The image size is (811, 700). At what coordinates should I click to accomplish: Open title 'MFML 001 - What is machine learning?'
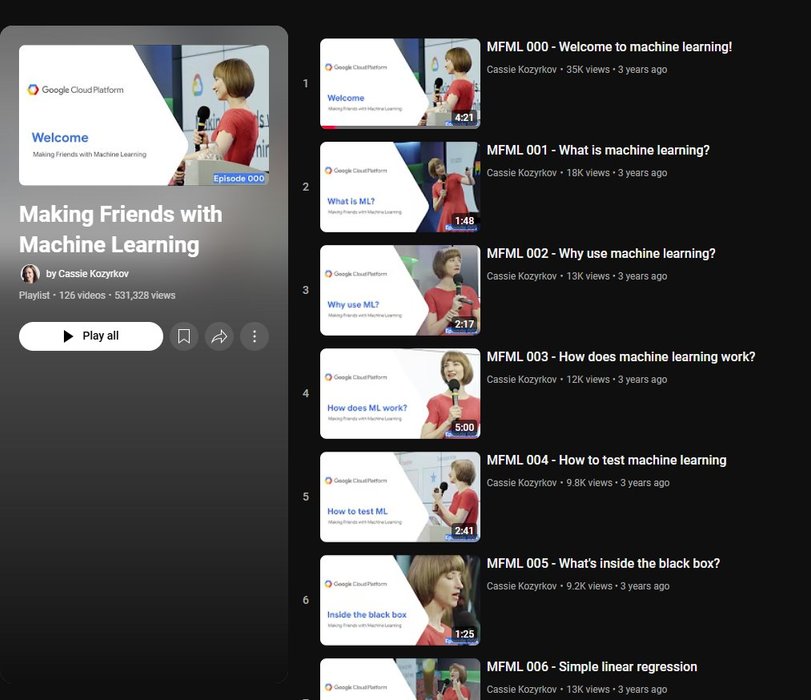[x=598, y=151]
